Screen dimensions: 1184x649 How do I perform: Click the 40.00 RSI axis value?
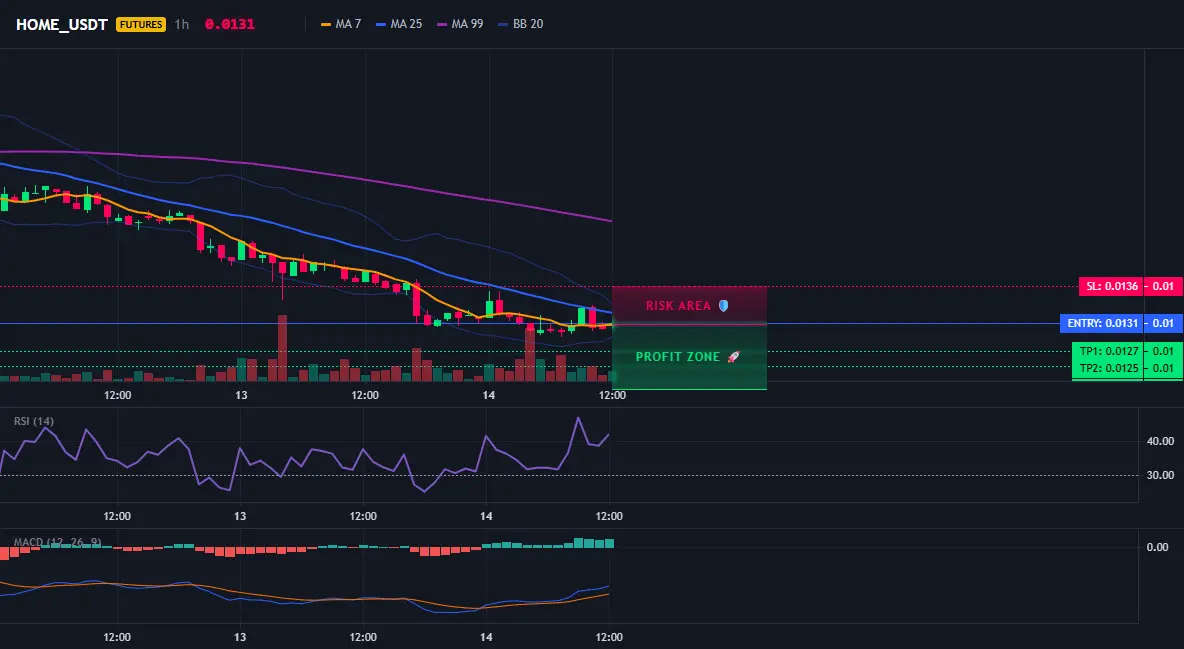tap(1161, 441)
